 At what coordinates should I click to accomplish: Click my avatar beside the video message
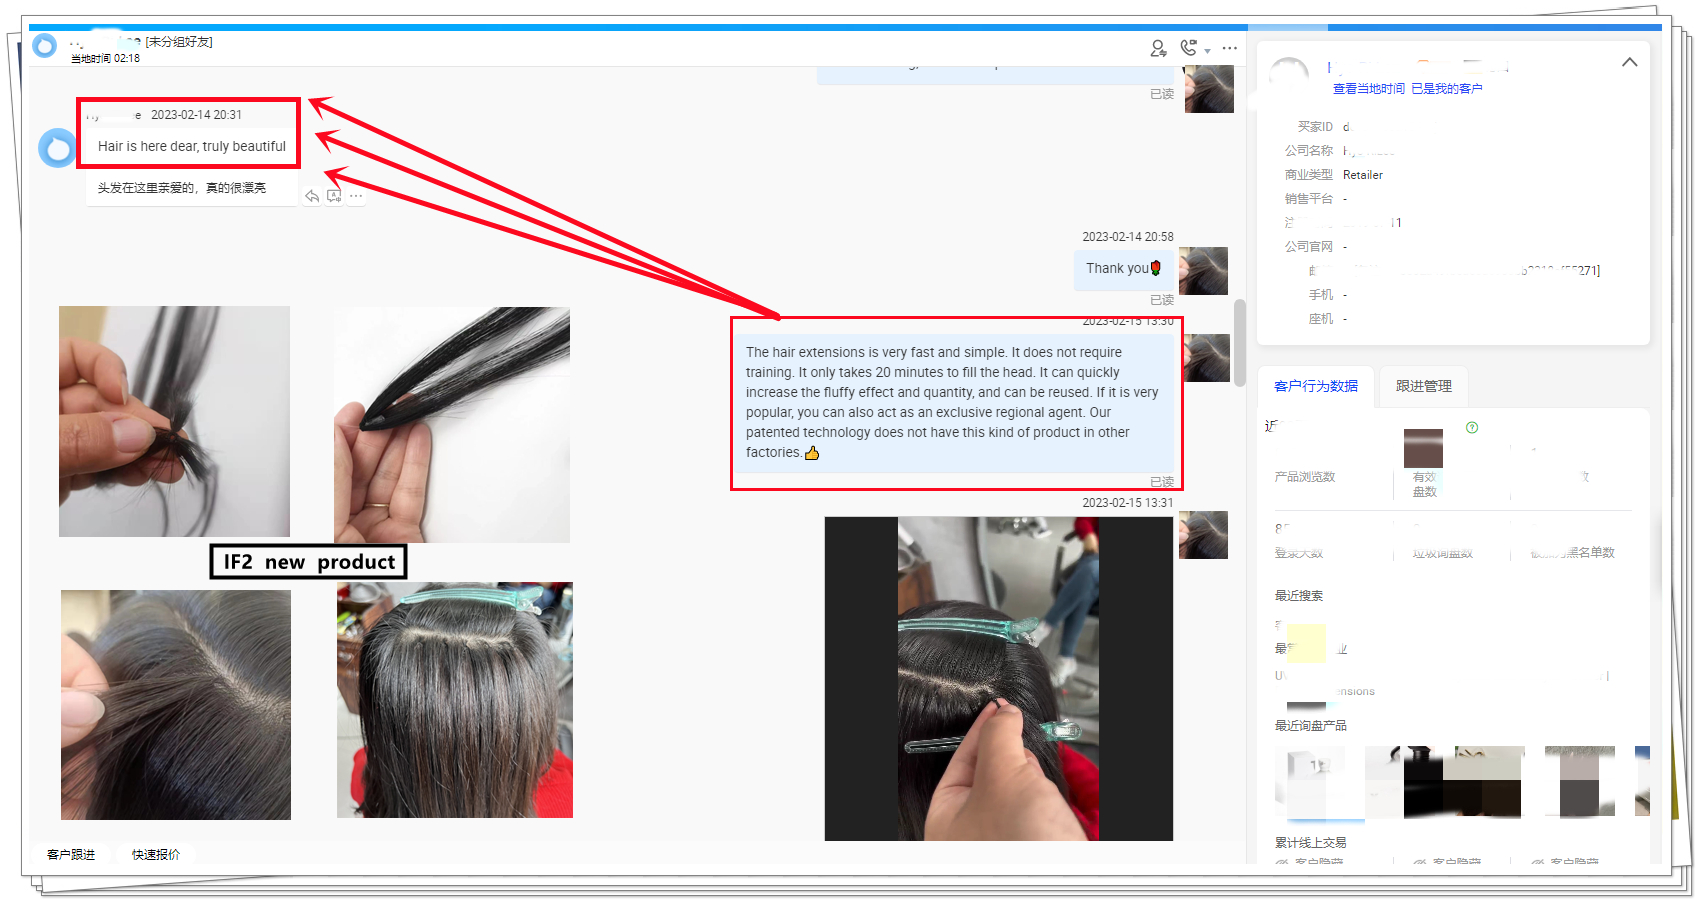[1203, 534]
